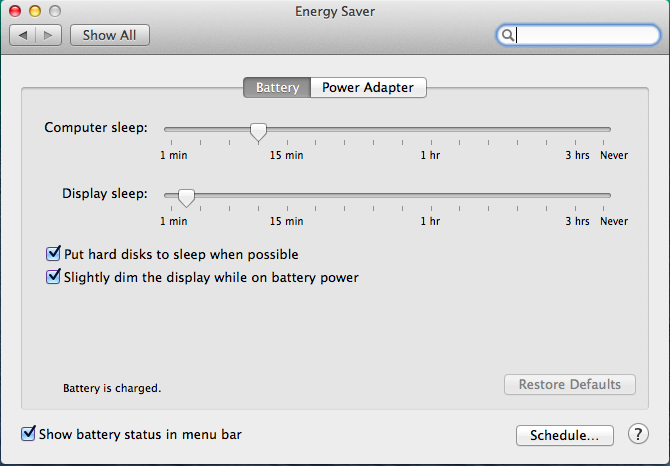Minimize the Energy Saver window
This screenshot has height=466, width=670.
pos(33,10)
